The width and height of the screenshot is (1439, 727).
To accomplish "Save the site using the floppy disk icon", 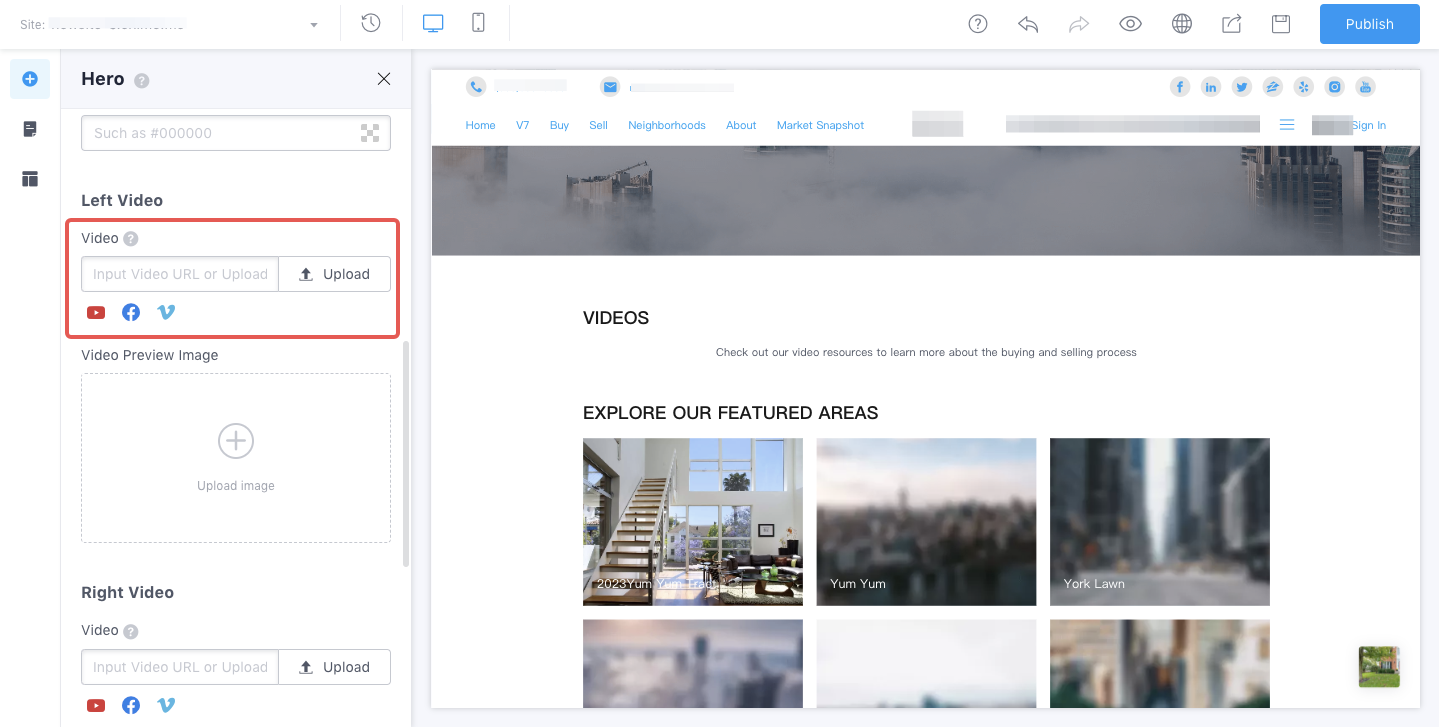I will tap(1281, 23).
